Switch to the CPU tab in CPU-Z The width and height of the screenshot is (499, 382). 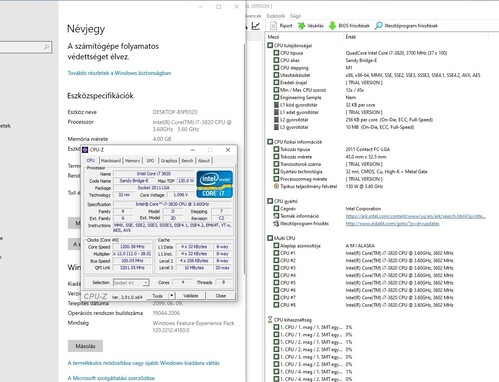(91, 160)
